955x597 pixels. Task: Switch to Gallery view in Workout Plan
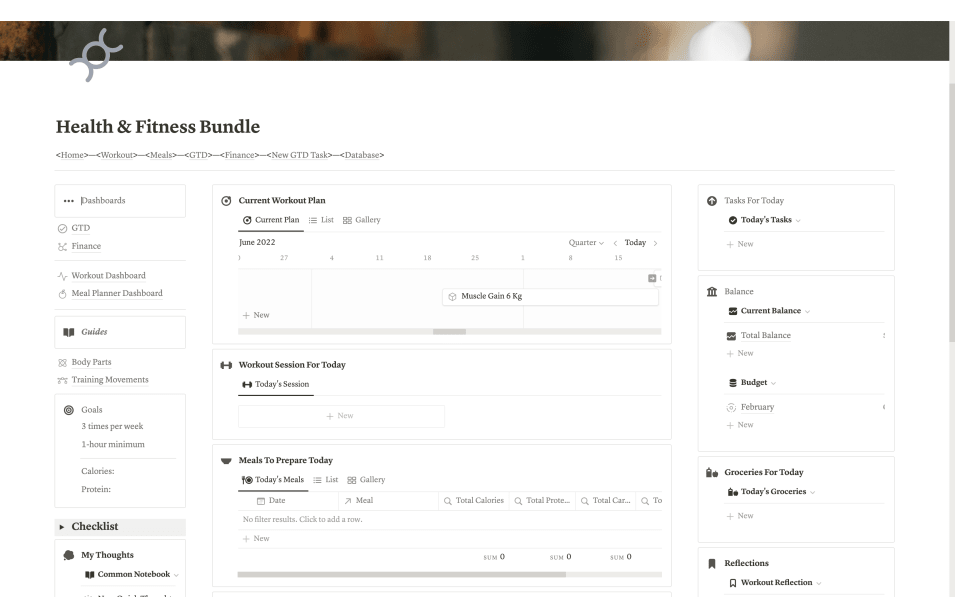point(362,220)
